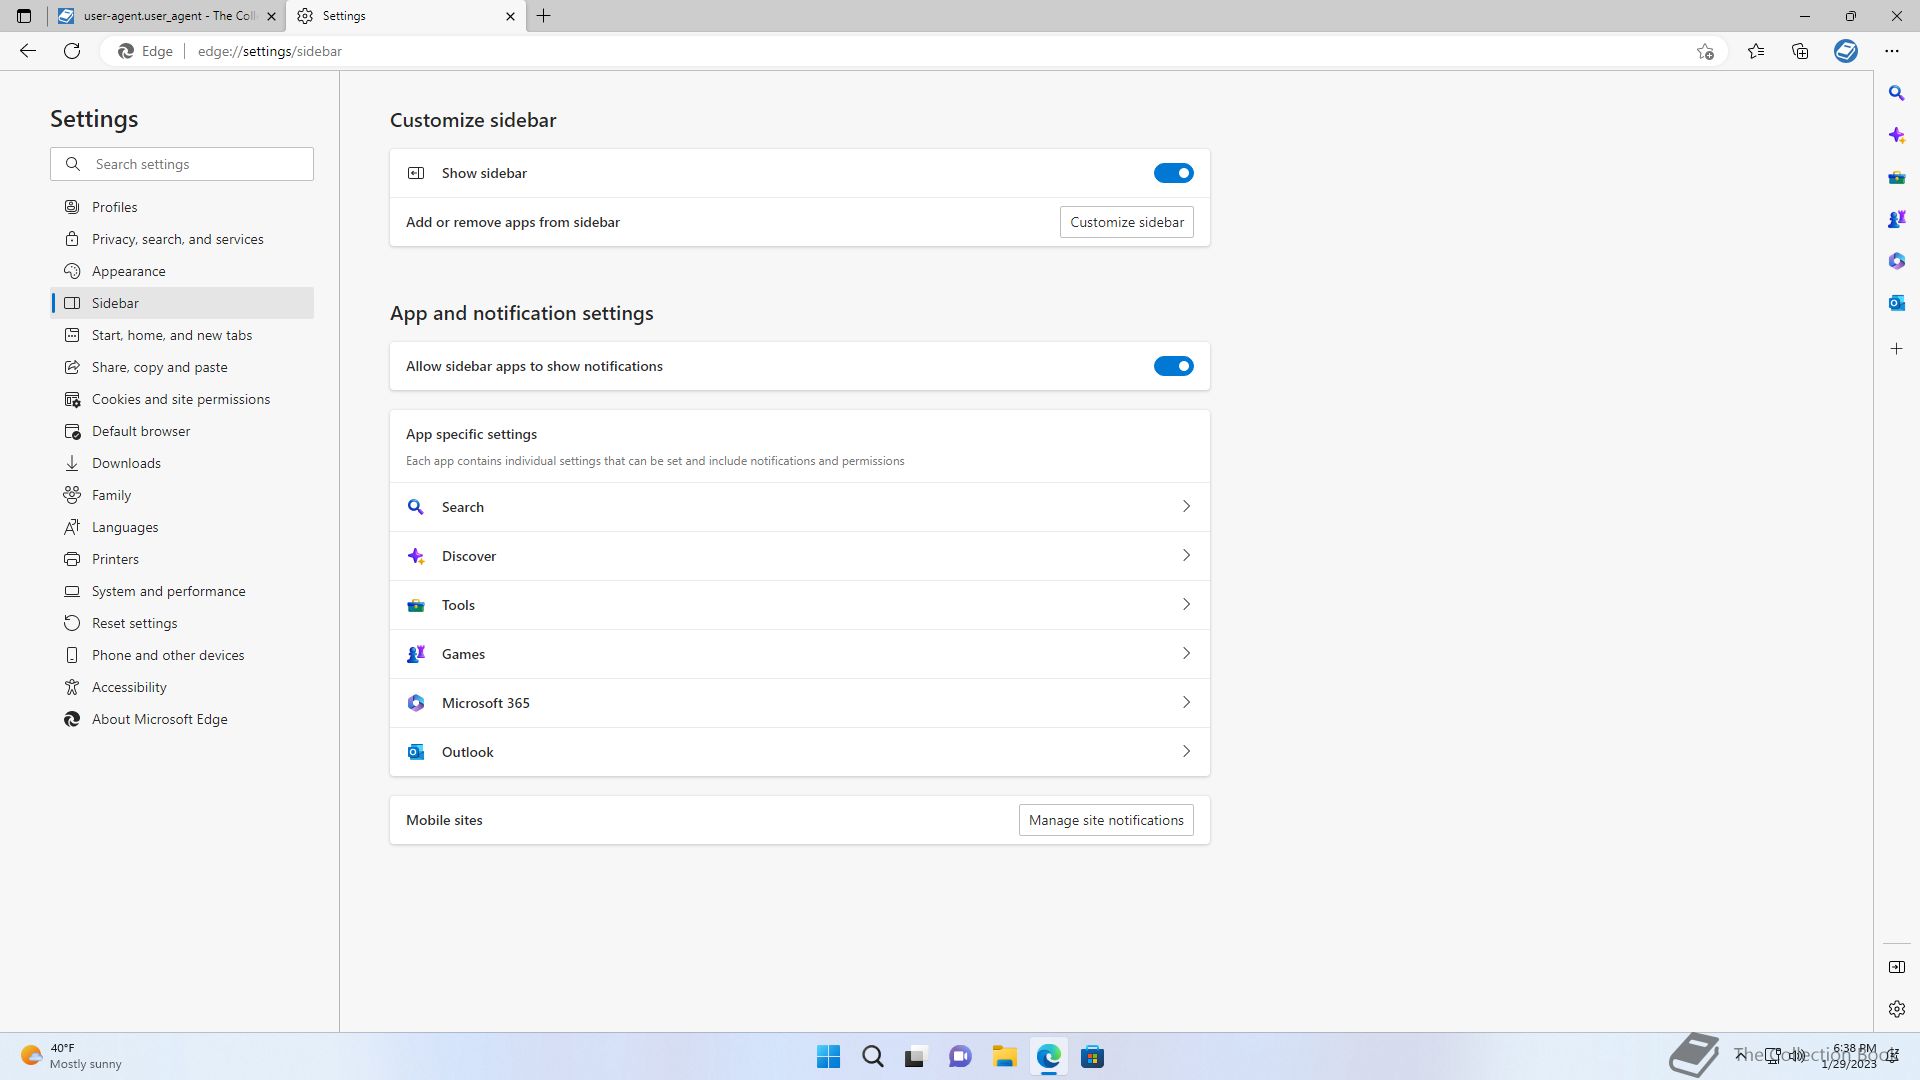This screenshot has height=1080, width=1920.
Task: Click profile avatar in toolbar
Action: pos(1846,51)
